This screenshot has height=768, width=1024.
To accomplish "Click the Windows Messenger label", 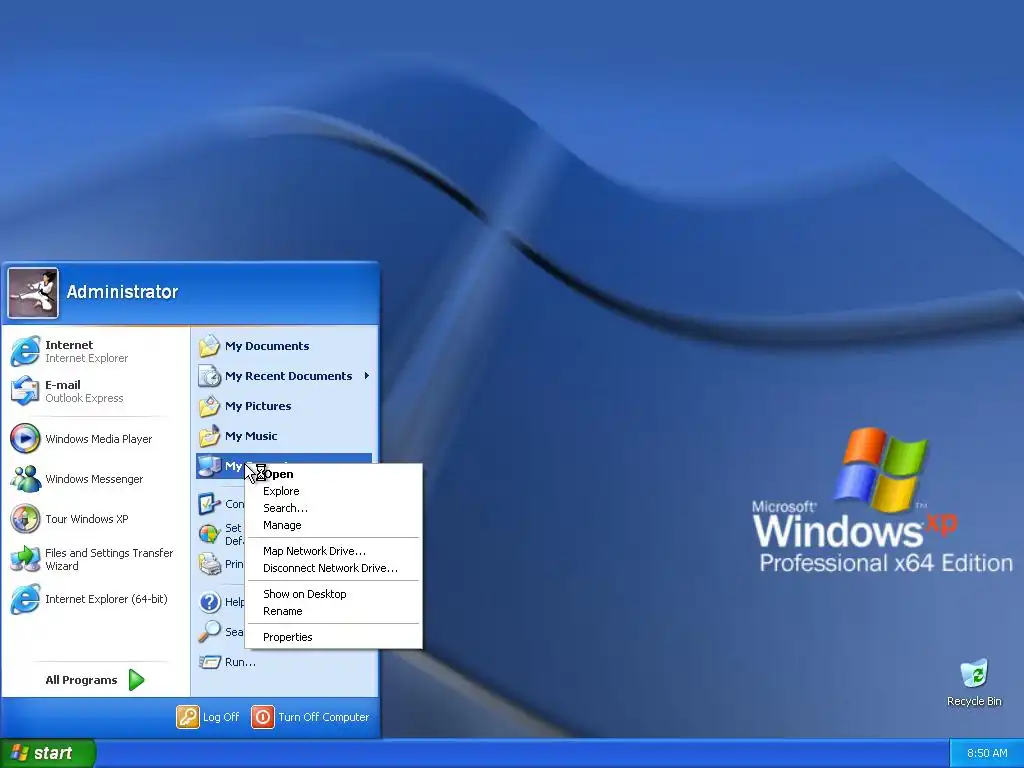I will coord(94,479).
